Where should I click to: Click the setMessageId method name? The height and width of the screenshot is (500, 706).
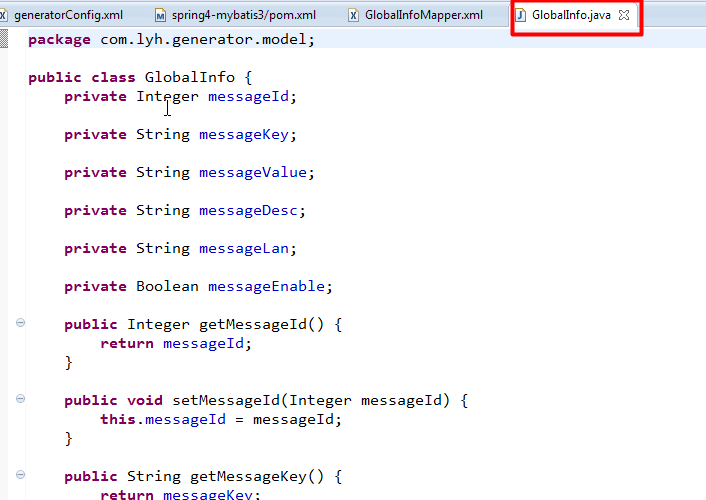tap(226, 400)
